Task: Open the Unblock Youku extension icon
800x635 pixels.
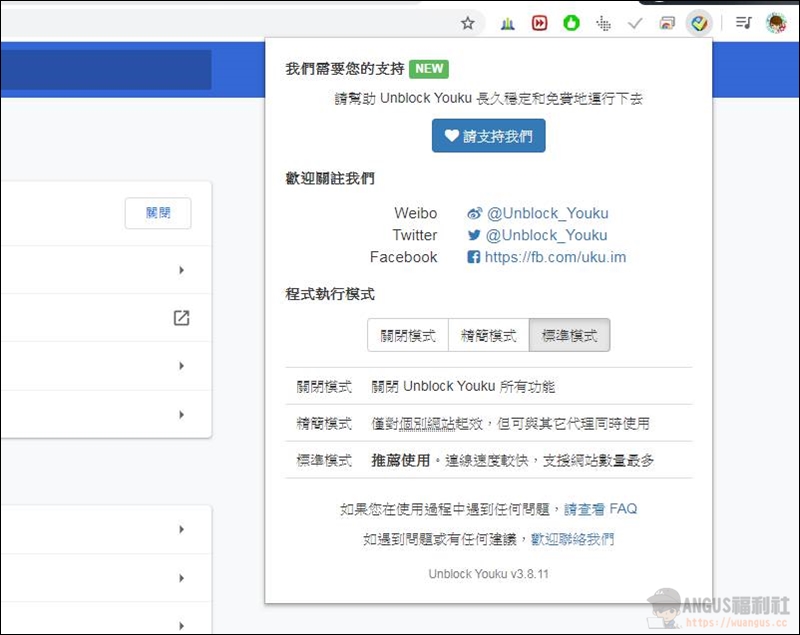Action: [699, 23]
